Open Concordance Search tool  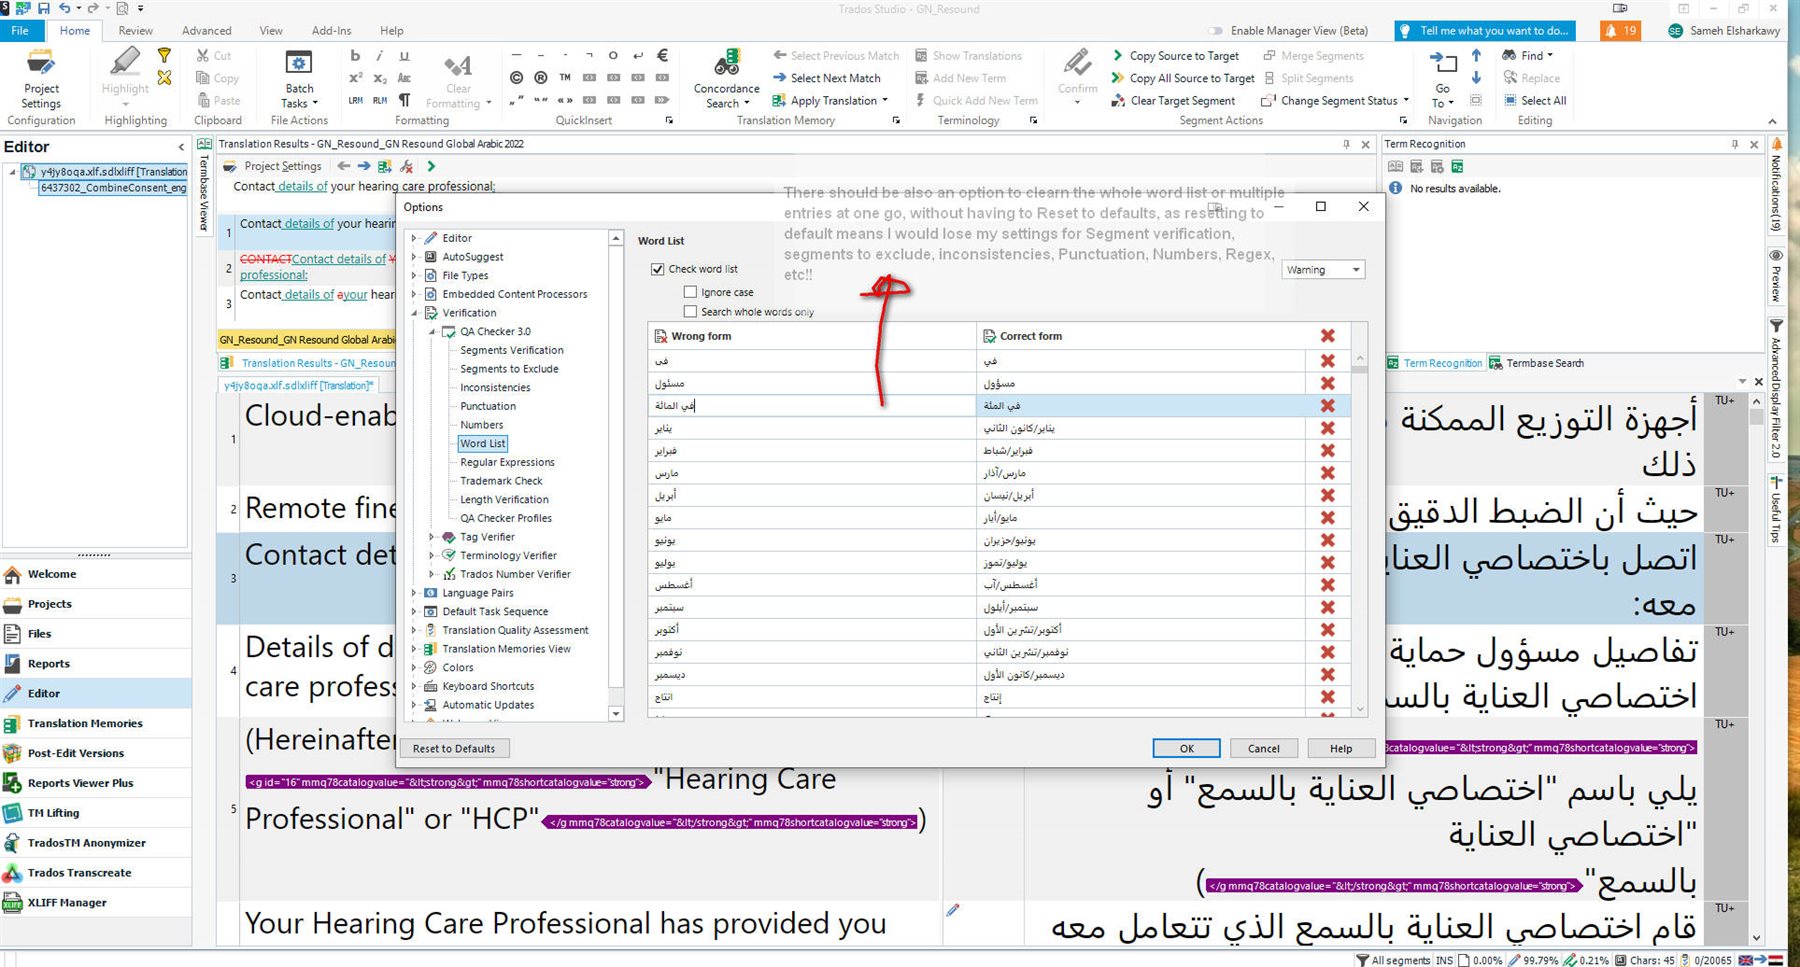[x=727, y=80]
